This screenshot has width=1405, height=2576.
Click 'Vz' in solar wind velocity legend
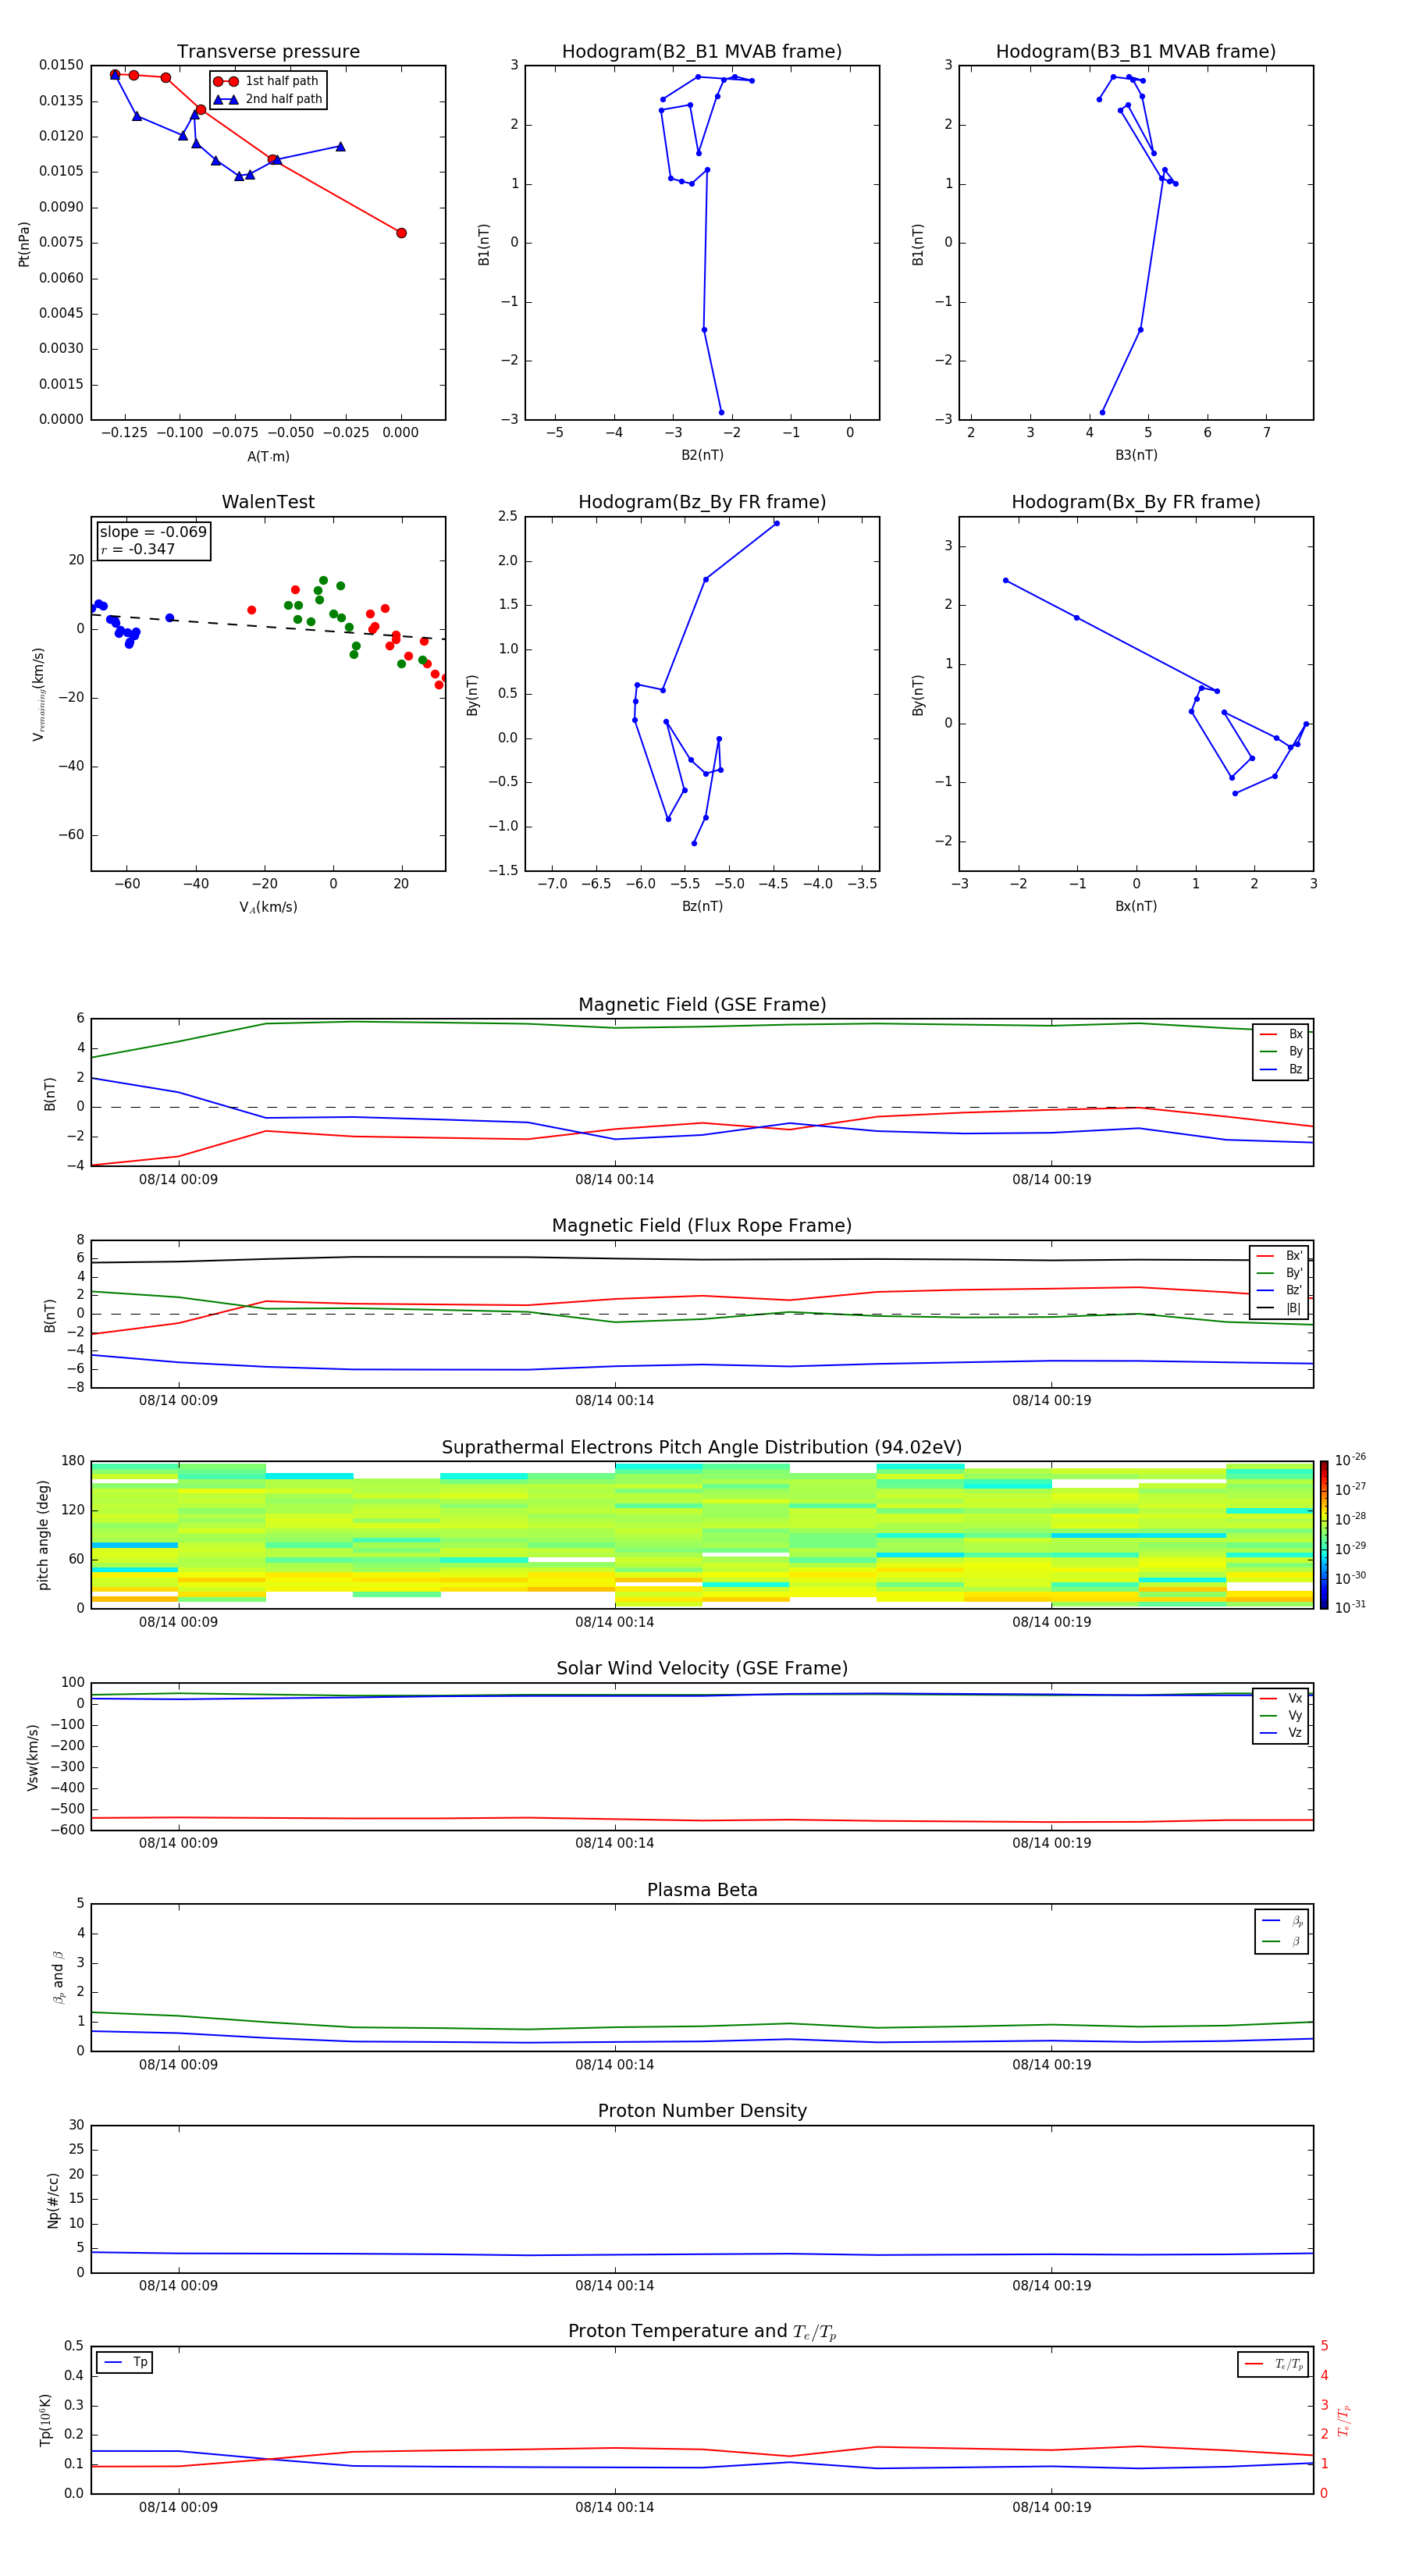(x=1282, y=1733)
